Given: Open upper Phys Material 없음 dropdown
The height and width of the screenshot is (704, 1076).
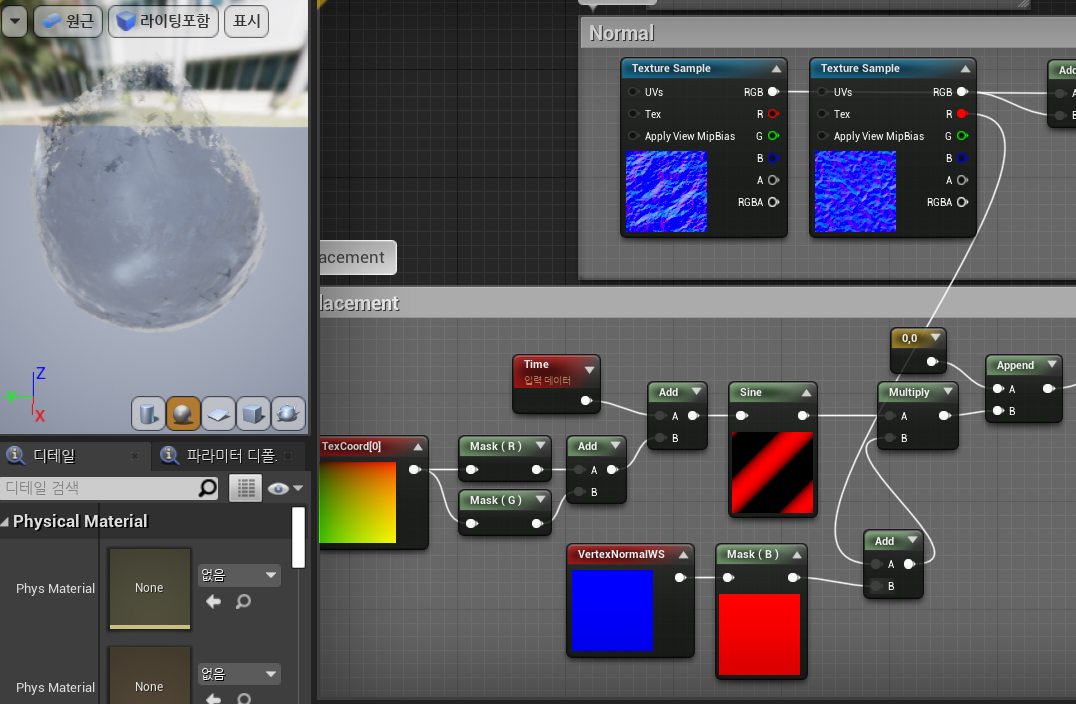Looking at the screenshot, I should (x=239, y=575).
